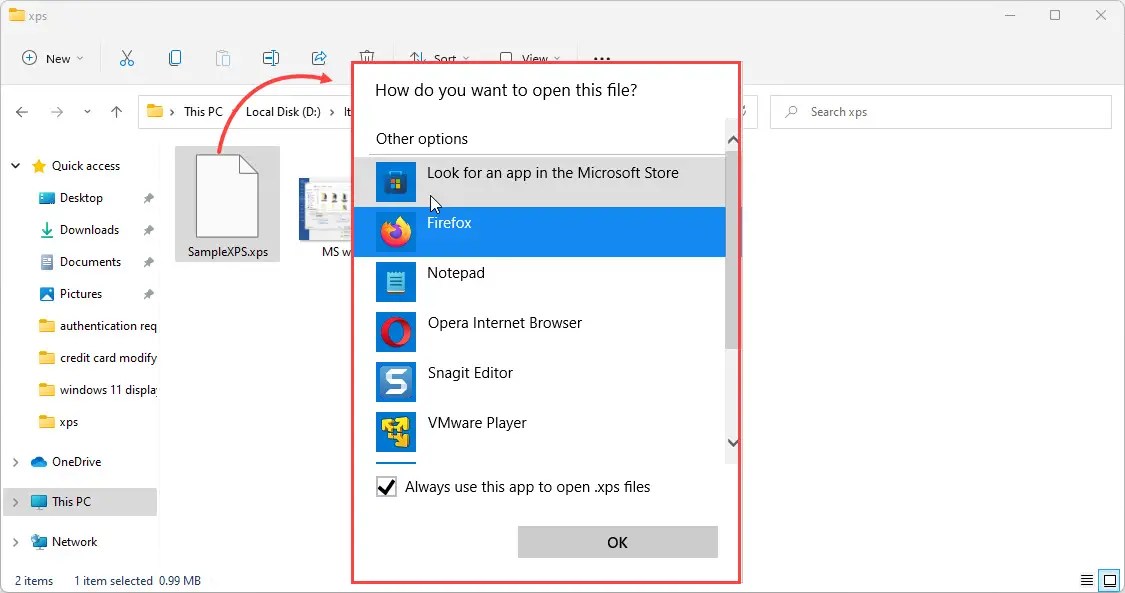Viewport: 1125px width, 593px height.
Task: Choose the Notepad icon to open the file
Action: coord(395,282)
